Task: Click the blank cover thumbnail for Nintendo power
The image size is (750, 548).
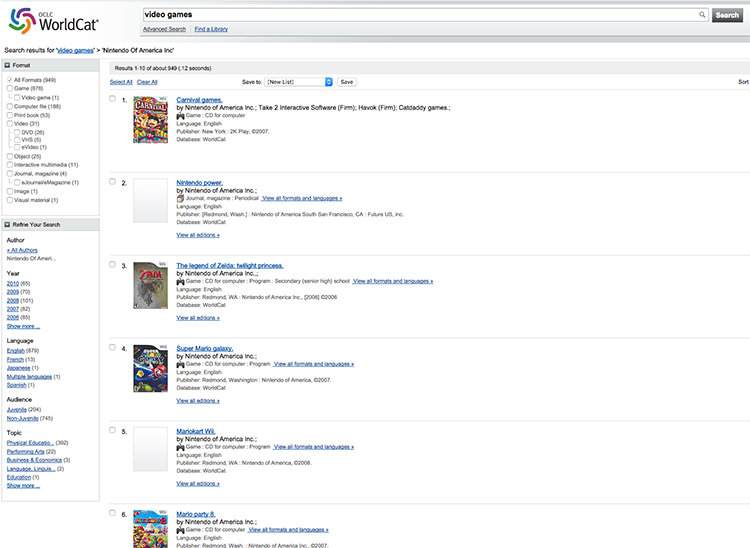Action: click(x=151, y=200)
